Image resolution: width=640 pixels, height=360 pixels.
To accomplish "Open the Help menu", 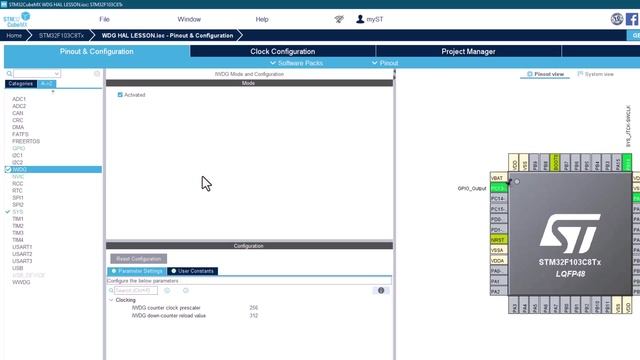I will (x=262, y=19).
